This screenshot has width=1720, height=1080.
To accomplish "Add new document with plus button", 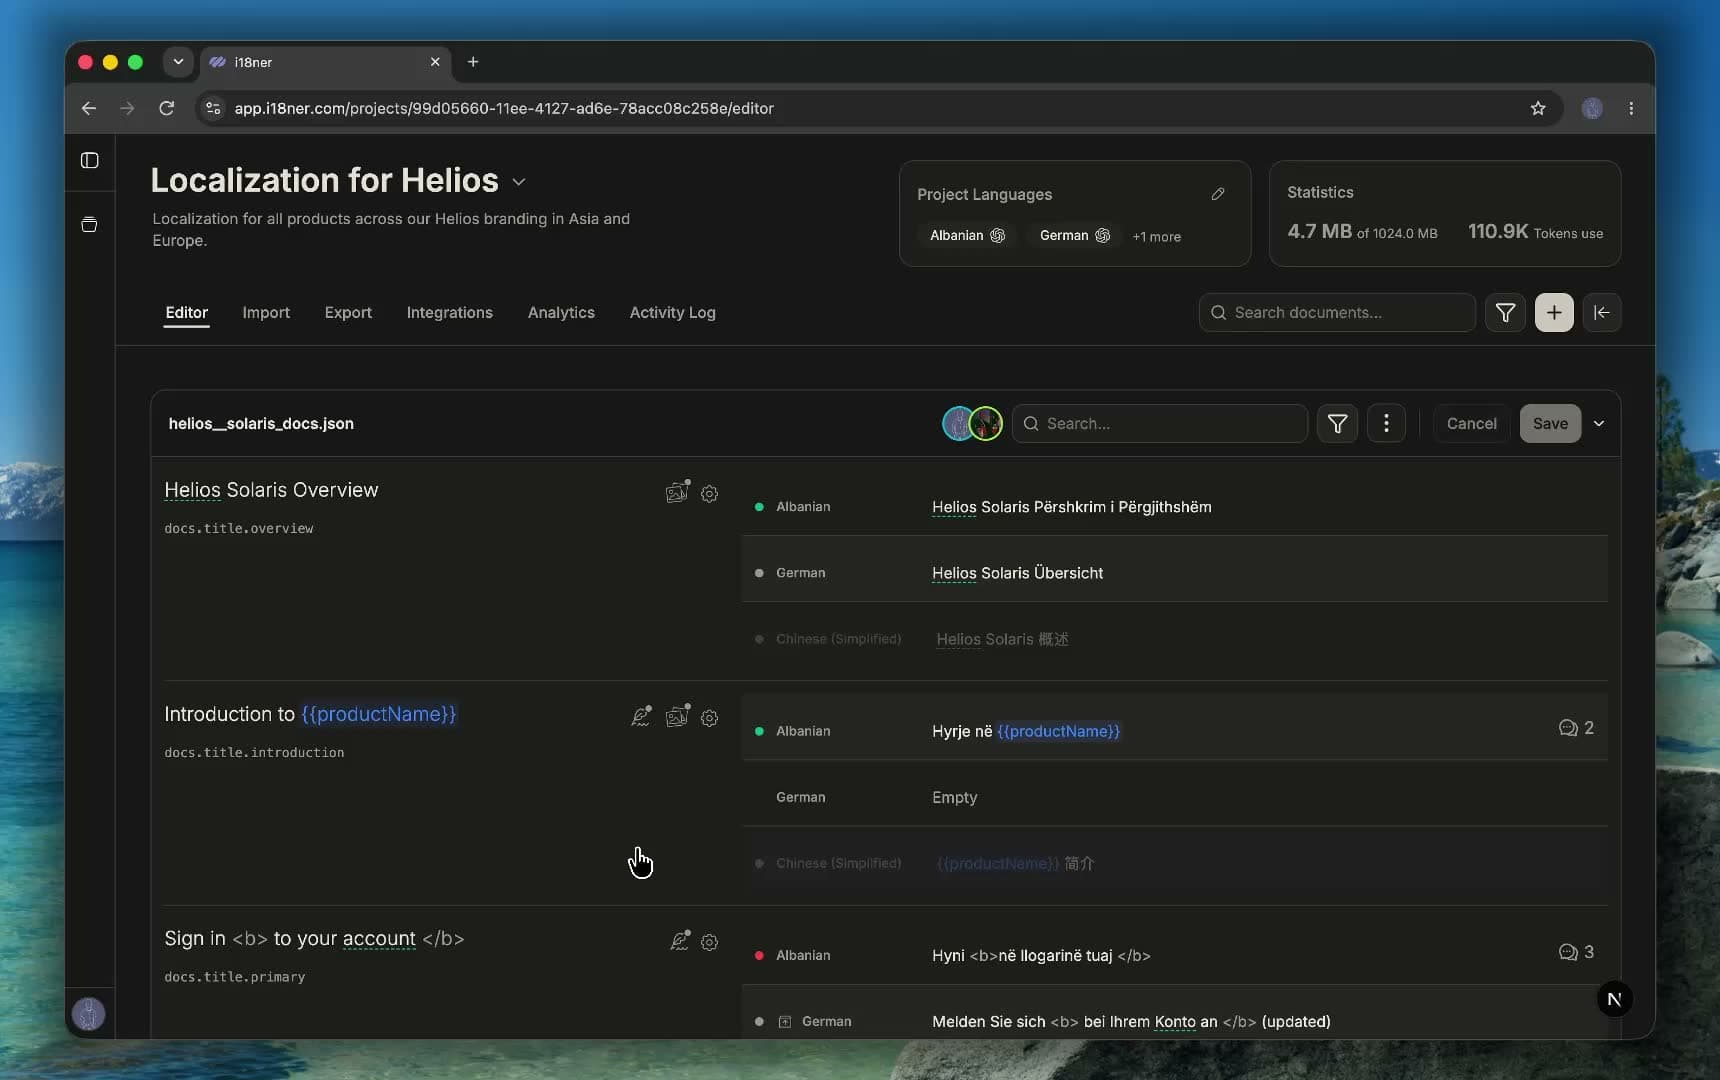I will pos(1553,313).
